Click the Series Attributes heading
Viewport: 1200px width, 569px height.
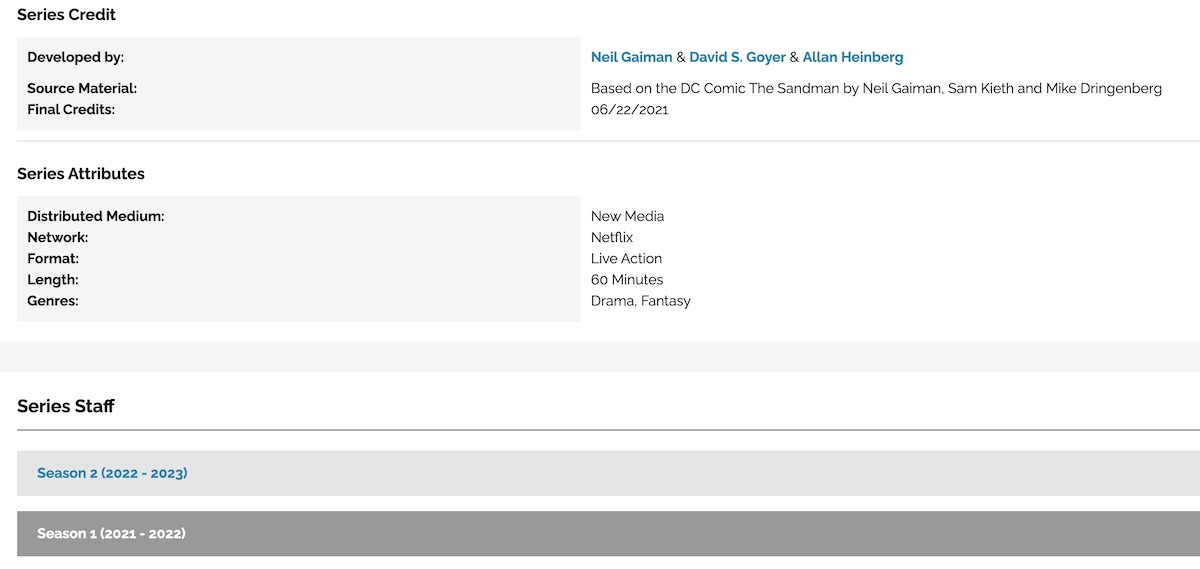click(81, 174)
